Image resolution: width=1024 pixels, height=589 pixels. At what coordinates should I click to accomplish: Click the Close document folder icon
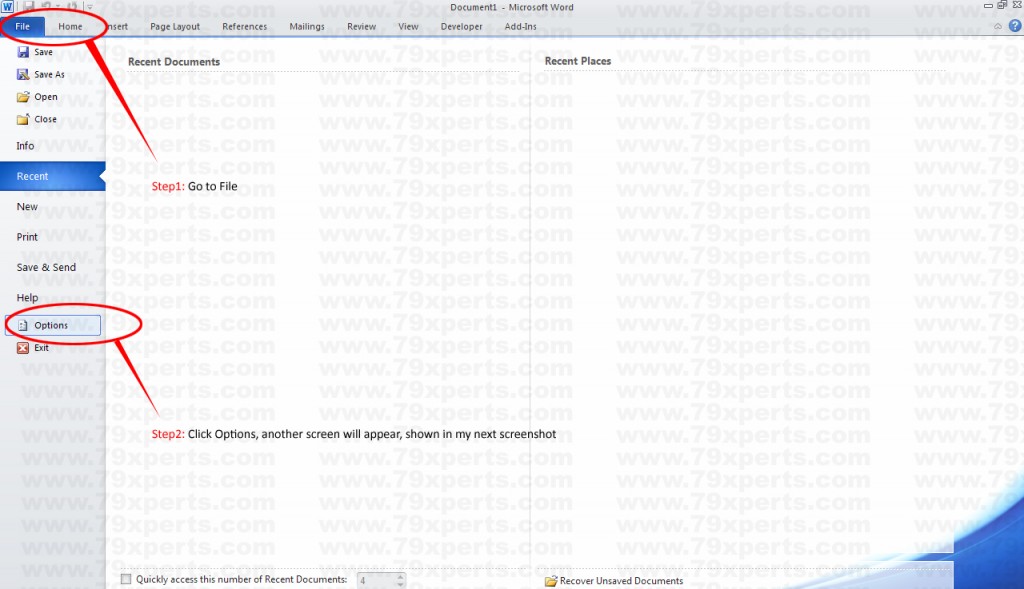point(23,119)
